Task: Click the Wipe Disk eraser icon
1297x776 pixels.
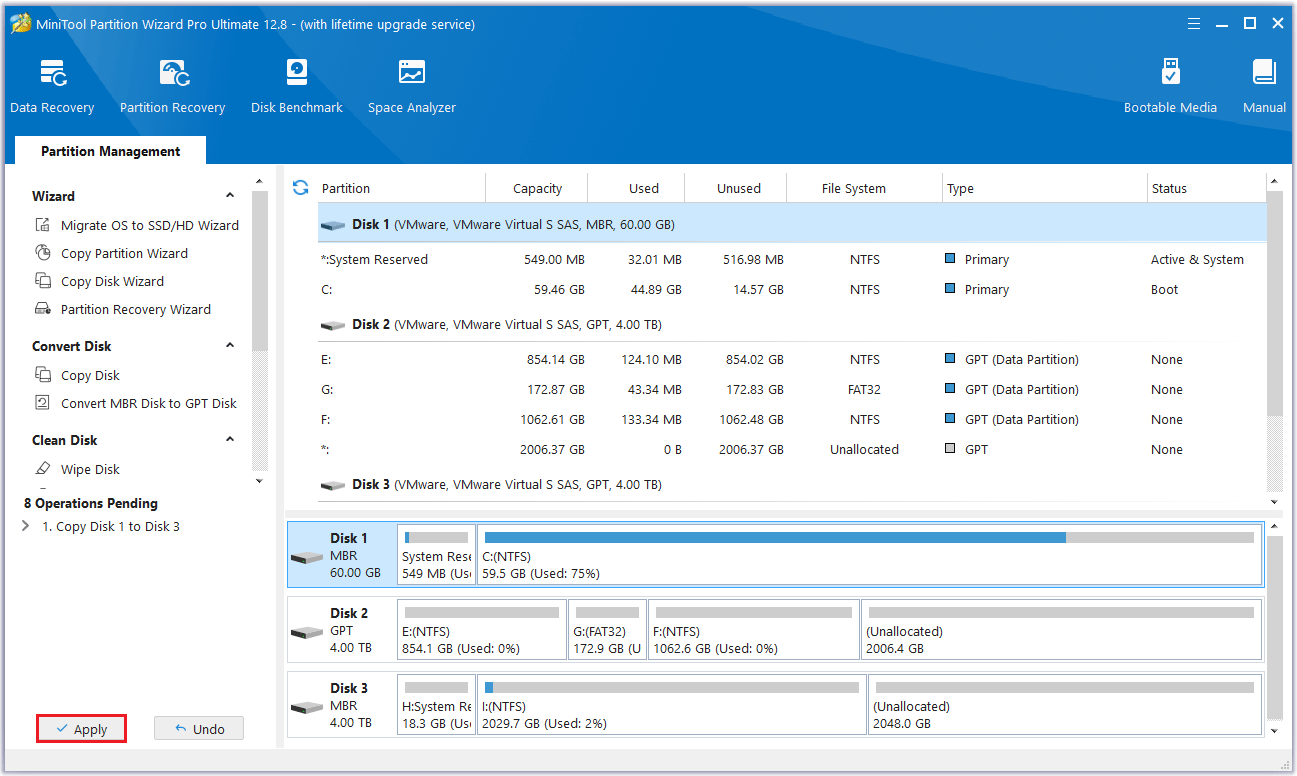Action: pos(43,469)
